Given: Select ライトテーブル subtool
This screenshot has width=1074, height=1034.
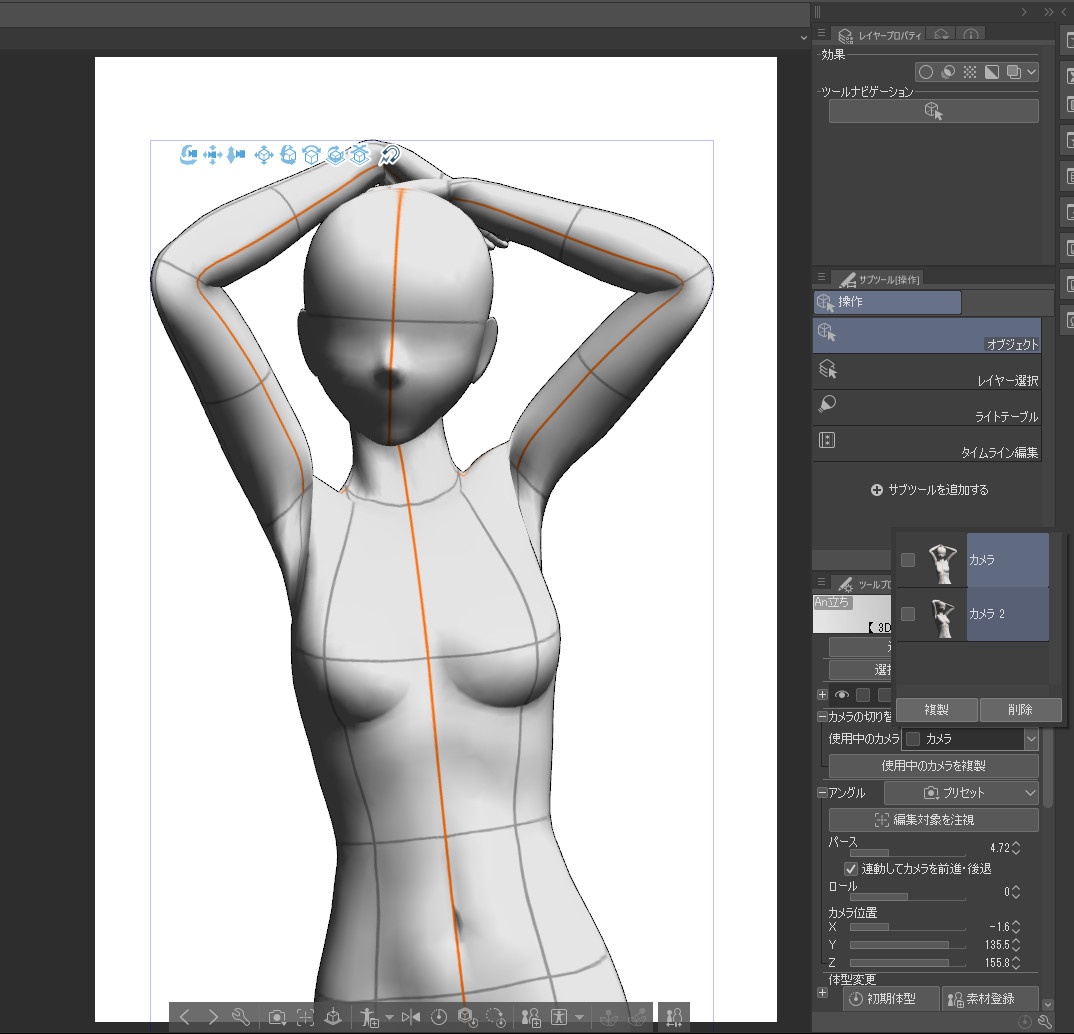Looking at the screenshot, I should (927, 408).
